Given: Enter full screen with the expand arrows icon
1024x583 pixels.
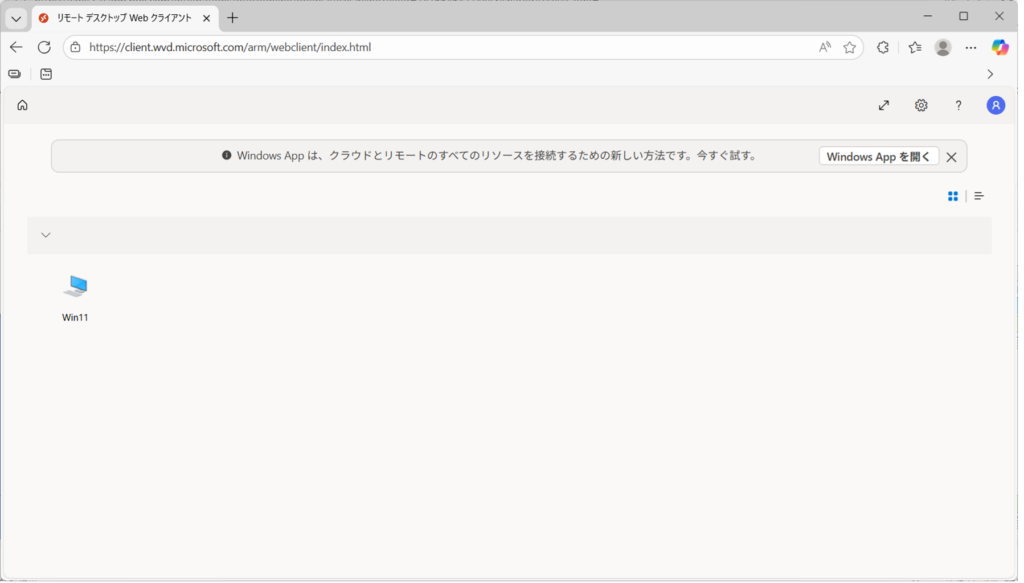Looking at the screenshot, I should click(x=884, y=105).
